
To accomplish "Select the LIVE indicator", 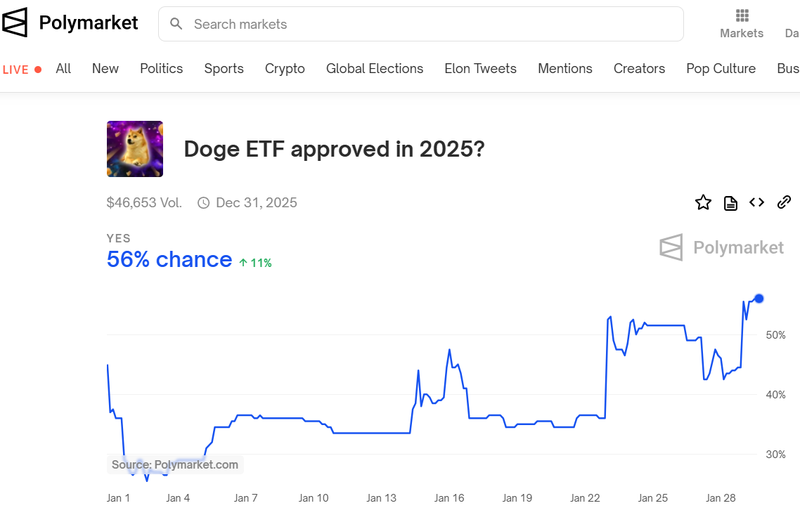I will (22, 69).
